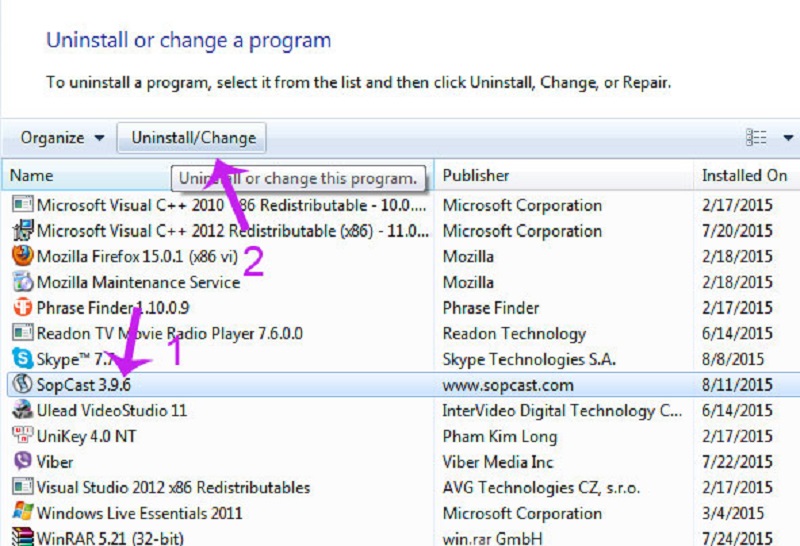Select Microsoft Visual C++ 2012 Redistributable name

pos(233,231)
